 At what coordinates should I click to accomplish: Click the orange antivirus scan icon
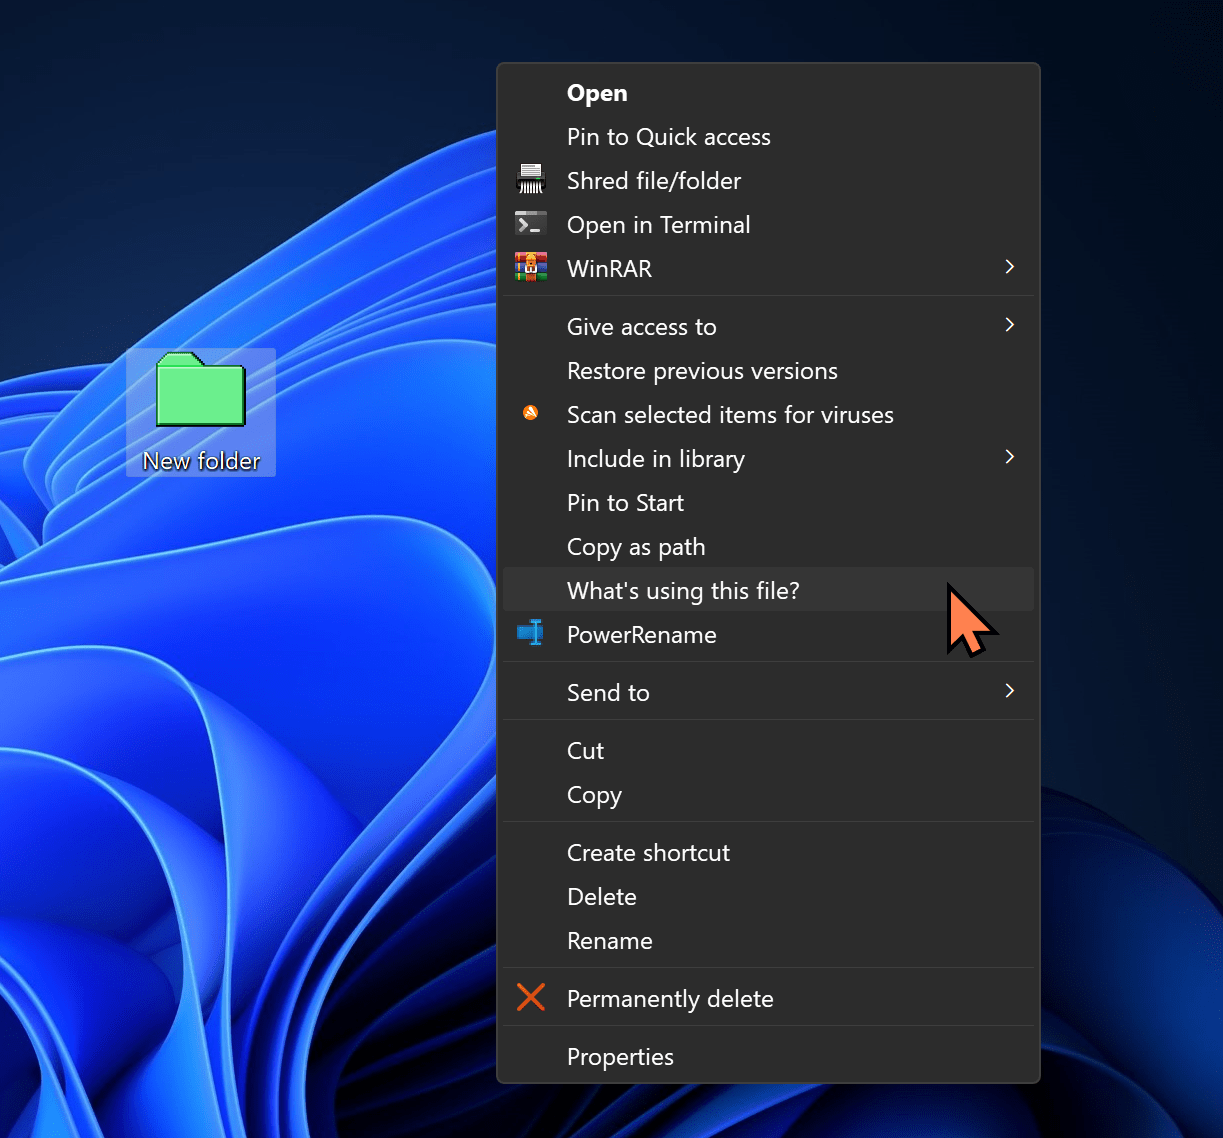coord(530,413)
